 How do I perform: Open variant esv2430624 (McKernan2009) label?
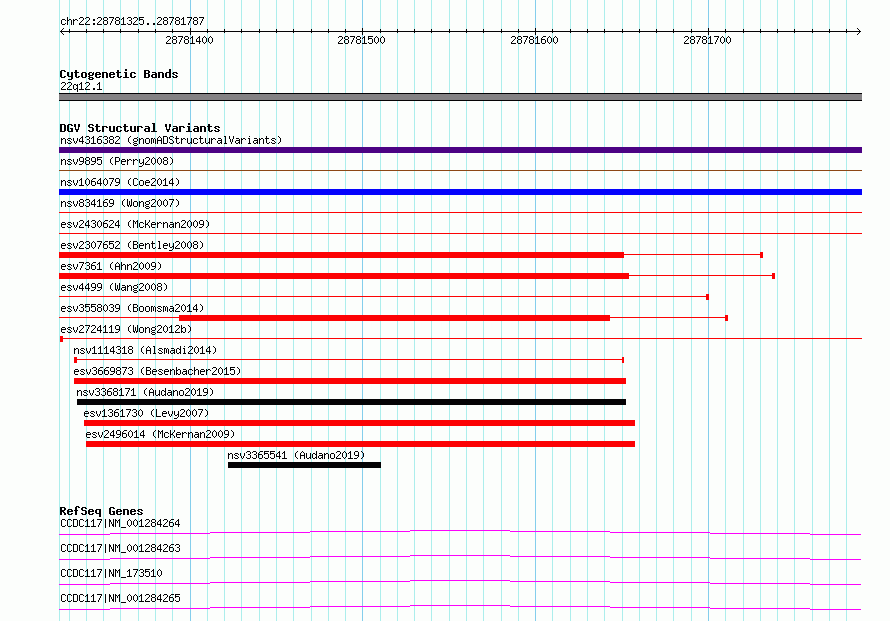(x=135, y=224)
